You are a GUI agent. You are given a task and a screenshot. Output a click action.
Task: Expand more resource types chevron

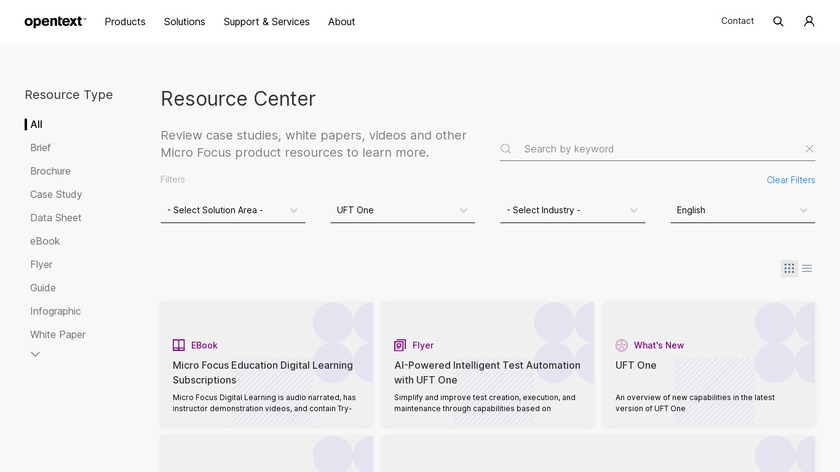pos(35,354)
